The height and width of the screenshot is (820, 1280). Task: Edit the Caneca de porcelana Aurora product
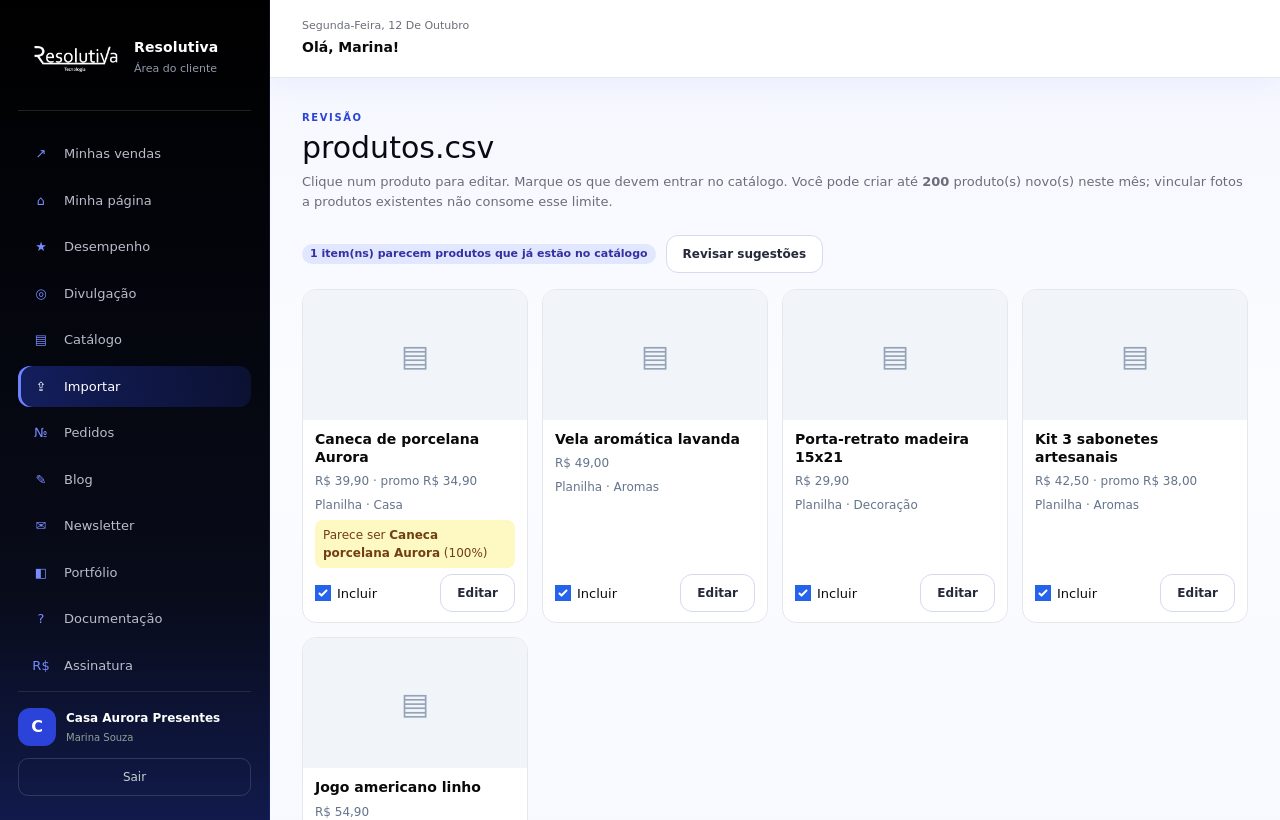point(477,593)
